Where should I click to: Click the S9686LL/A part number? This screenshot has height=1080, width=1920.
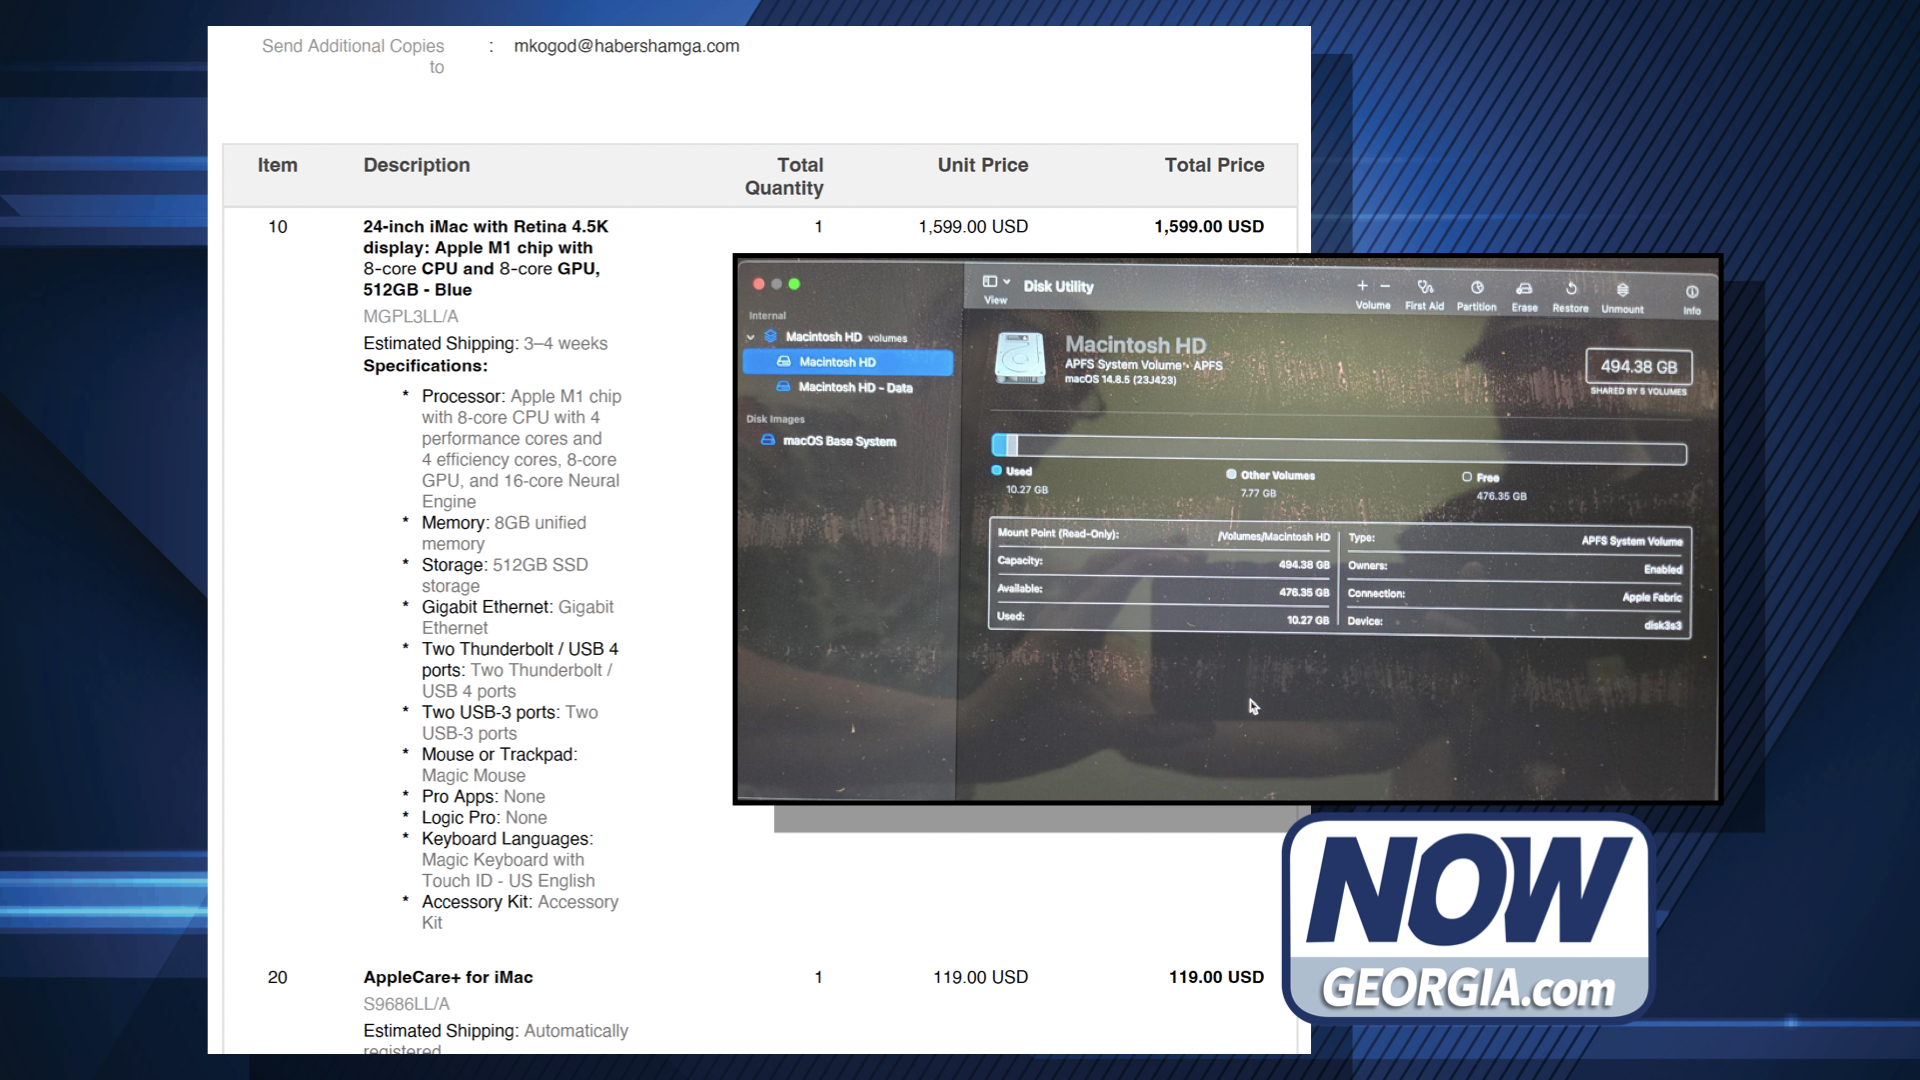407,1004
